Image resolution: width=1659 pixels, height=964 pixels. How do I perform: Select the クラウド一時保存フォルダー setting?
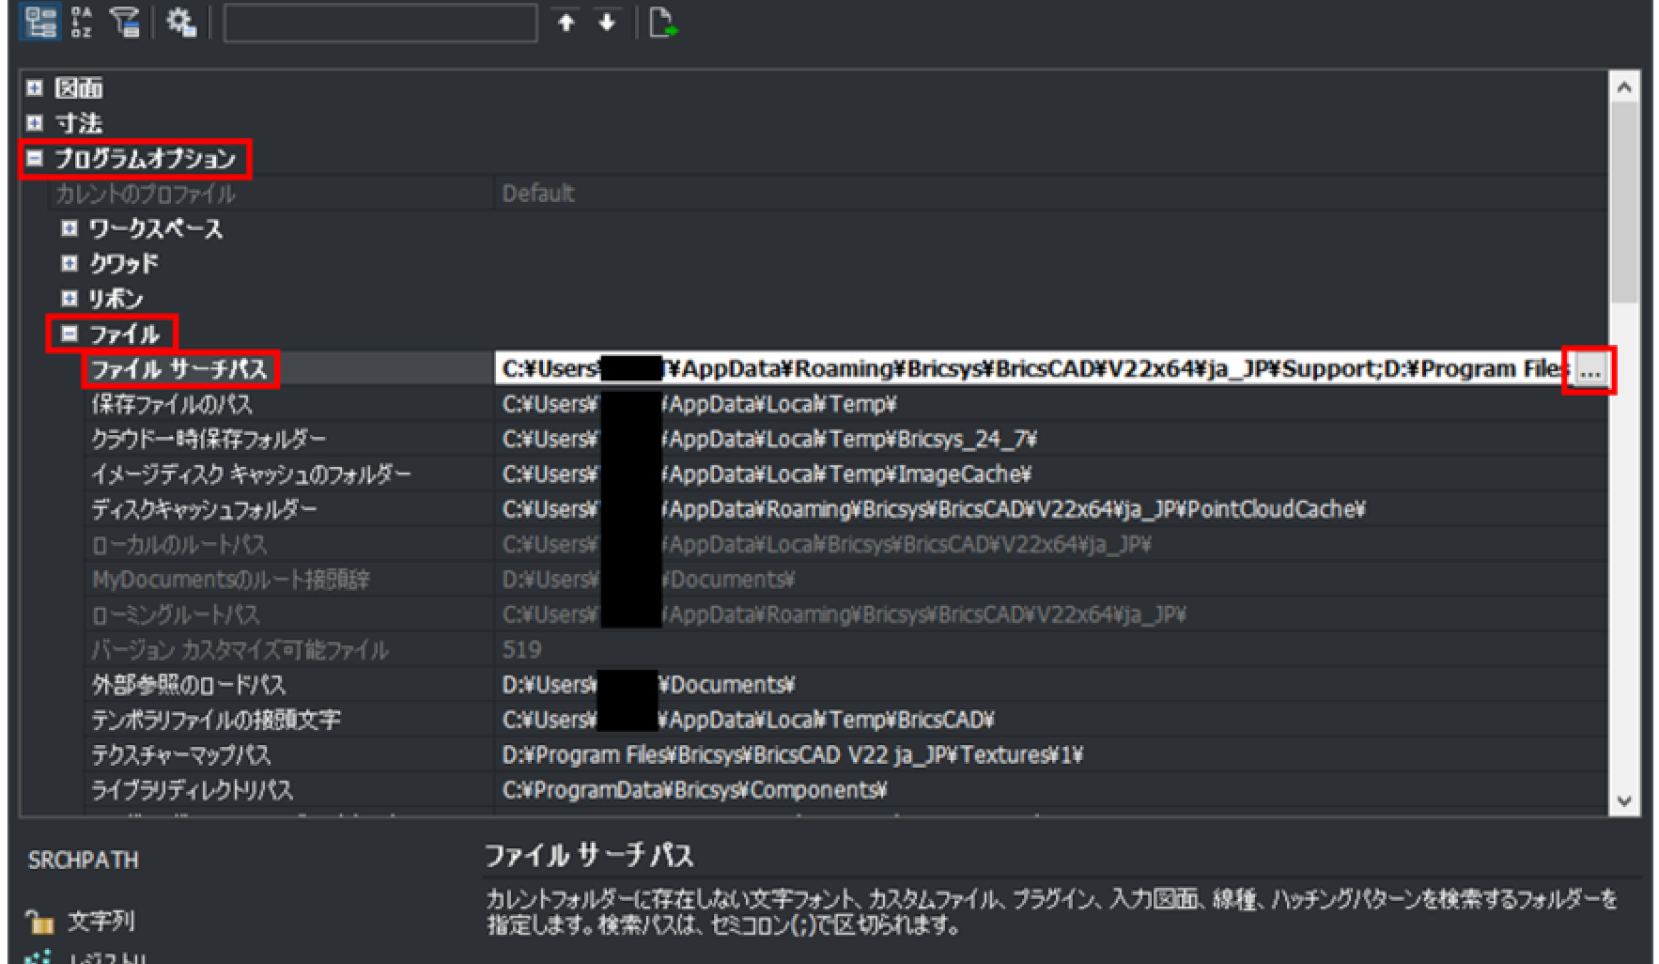coord(208,439)
